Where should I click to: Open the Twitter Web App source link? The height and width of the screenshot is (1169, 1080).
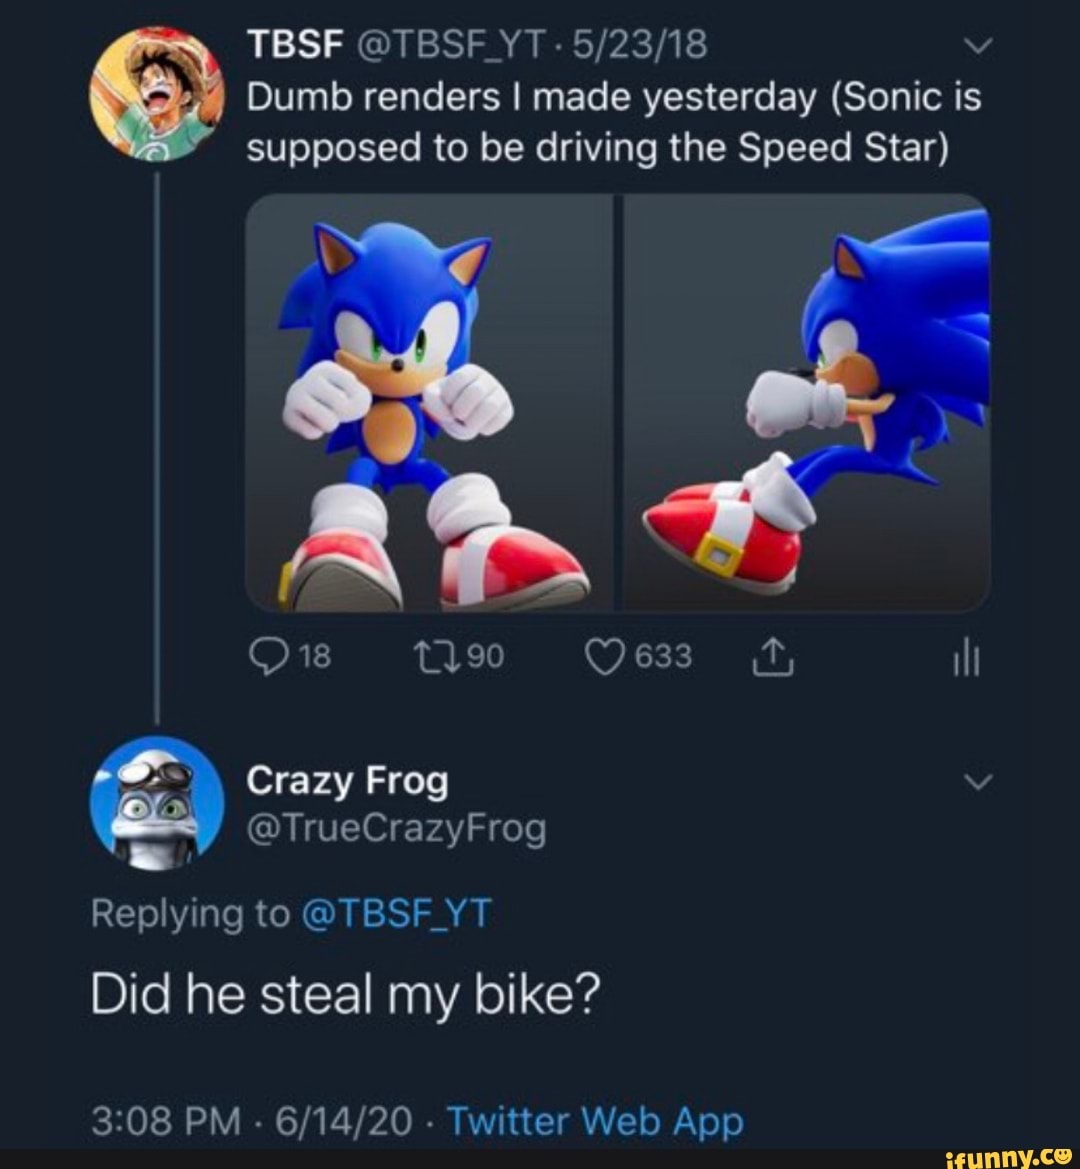(x=596, y=1121)
